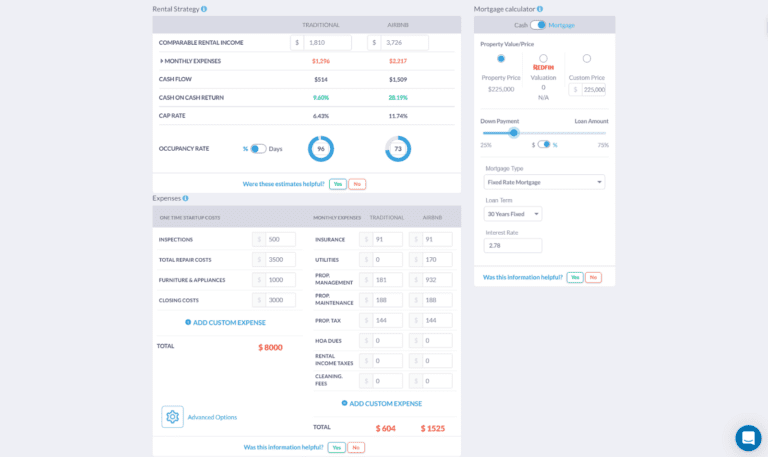Open the chat support bubble

(x=748, y=438)
